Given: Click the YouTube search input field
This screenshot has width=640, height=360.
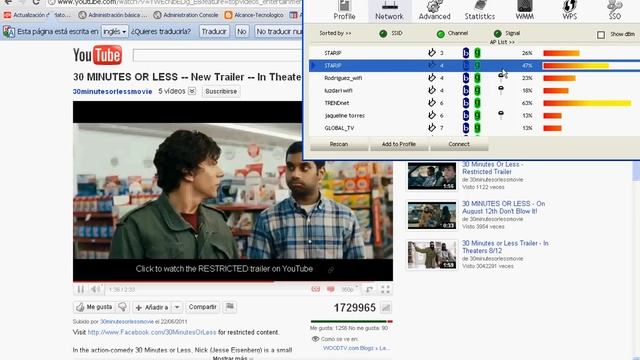Looking at the screenshot, I should pos(217,55).
